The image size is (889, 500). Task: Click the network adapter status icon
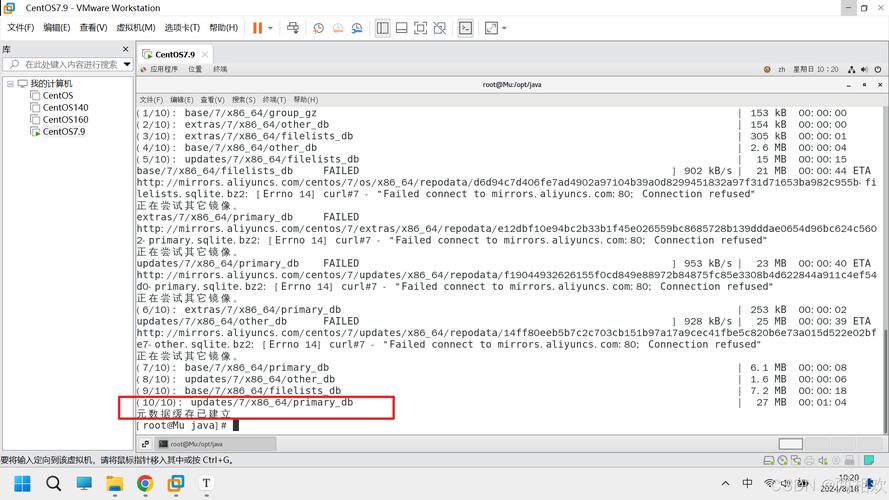coord(796,460)
